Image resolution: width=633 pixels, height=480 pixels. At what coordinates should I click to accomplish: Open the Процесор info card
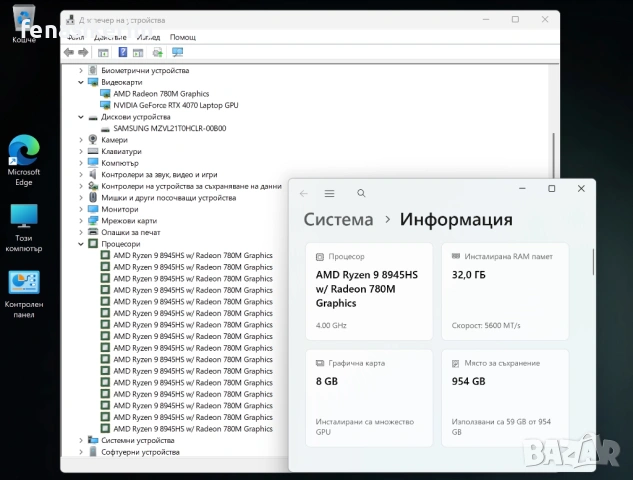pyautogui.click(x=369, y=291)
